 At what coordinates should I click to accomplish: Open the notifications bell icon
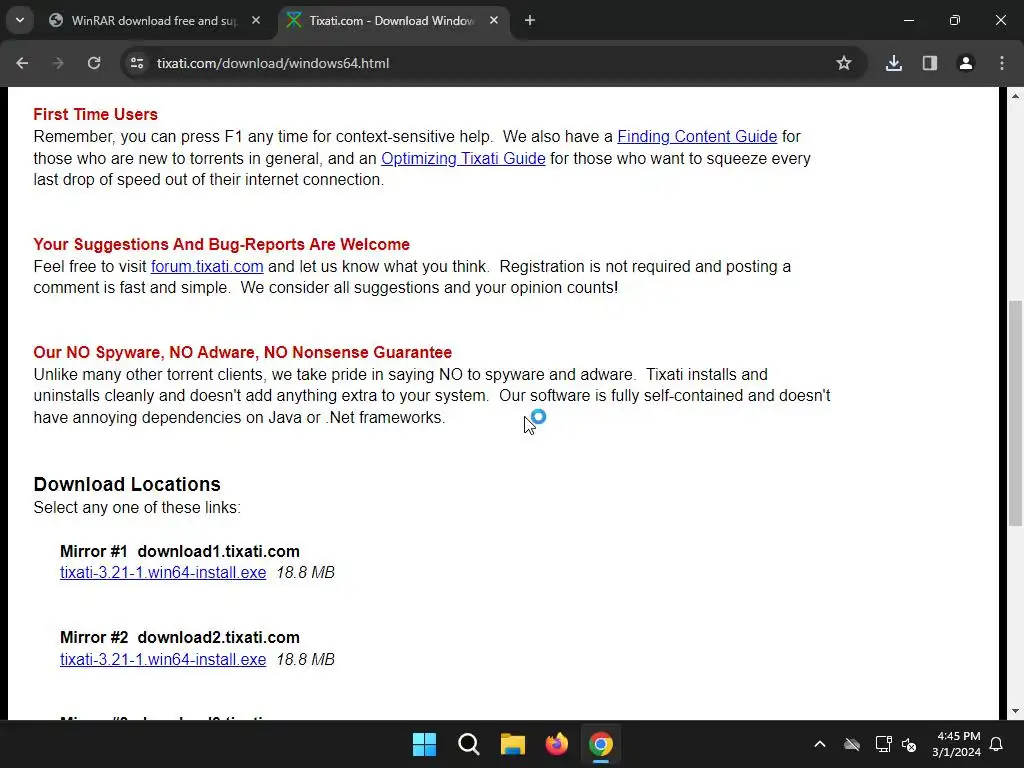point(997,744)
